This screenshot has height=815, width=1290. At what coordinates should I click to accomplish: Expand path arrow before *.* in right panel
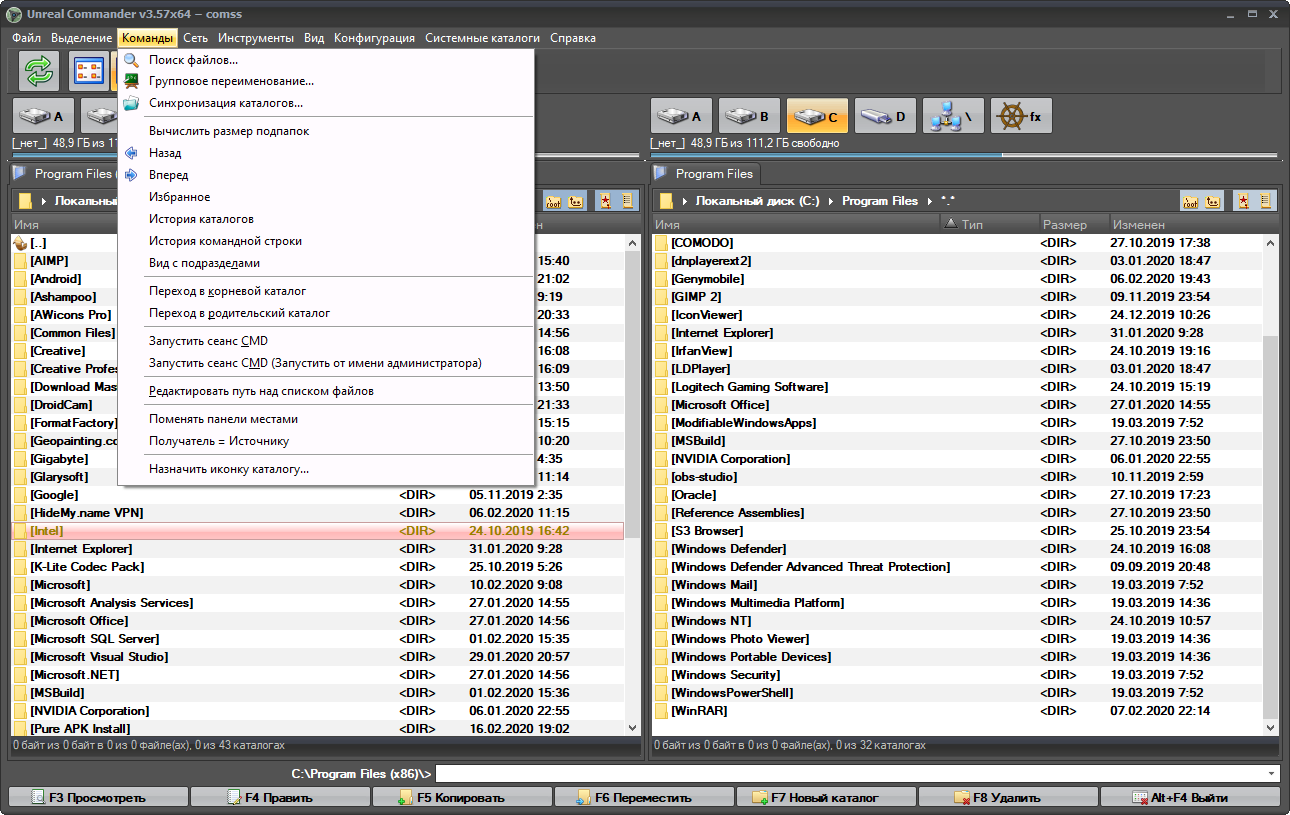click(930, 201)
